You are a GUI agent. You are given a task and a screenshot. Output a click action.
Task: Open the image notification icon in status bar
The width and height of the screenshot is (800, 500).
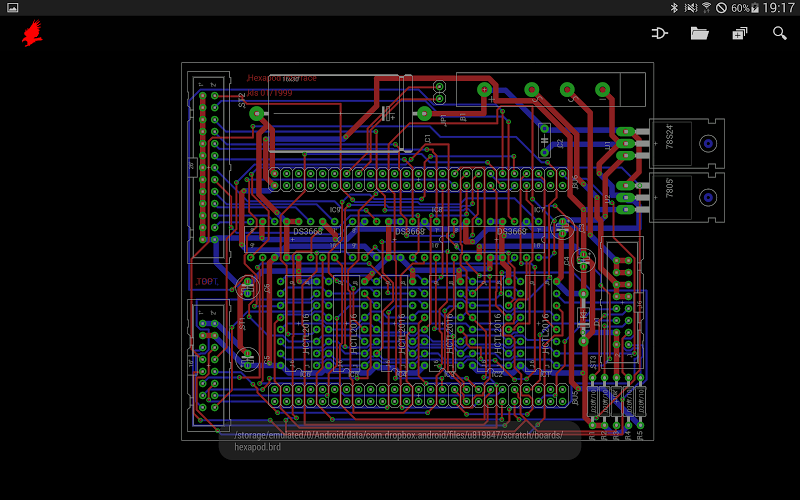tap(12, 8)
